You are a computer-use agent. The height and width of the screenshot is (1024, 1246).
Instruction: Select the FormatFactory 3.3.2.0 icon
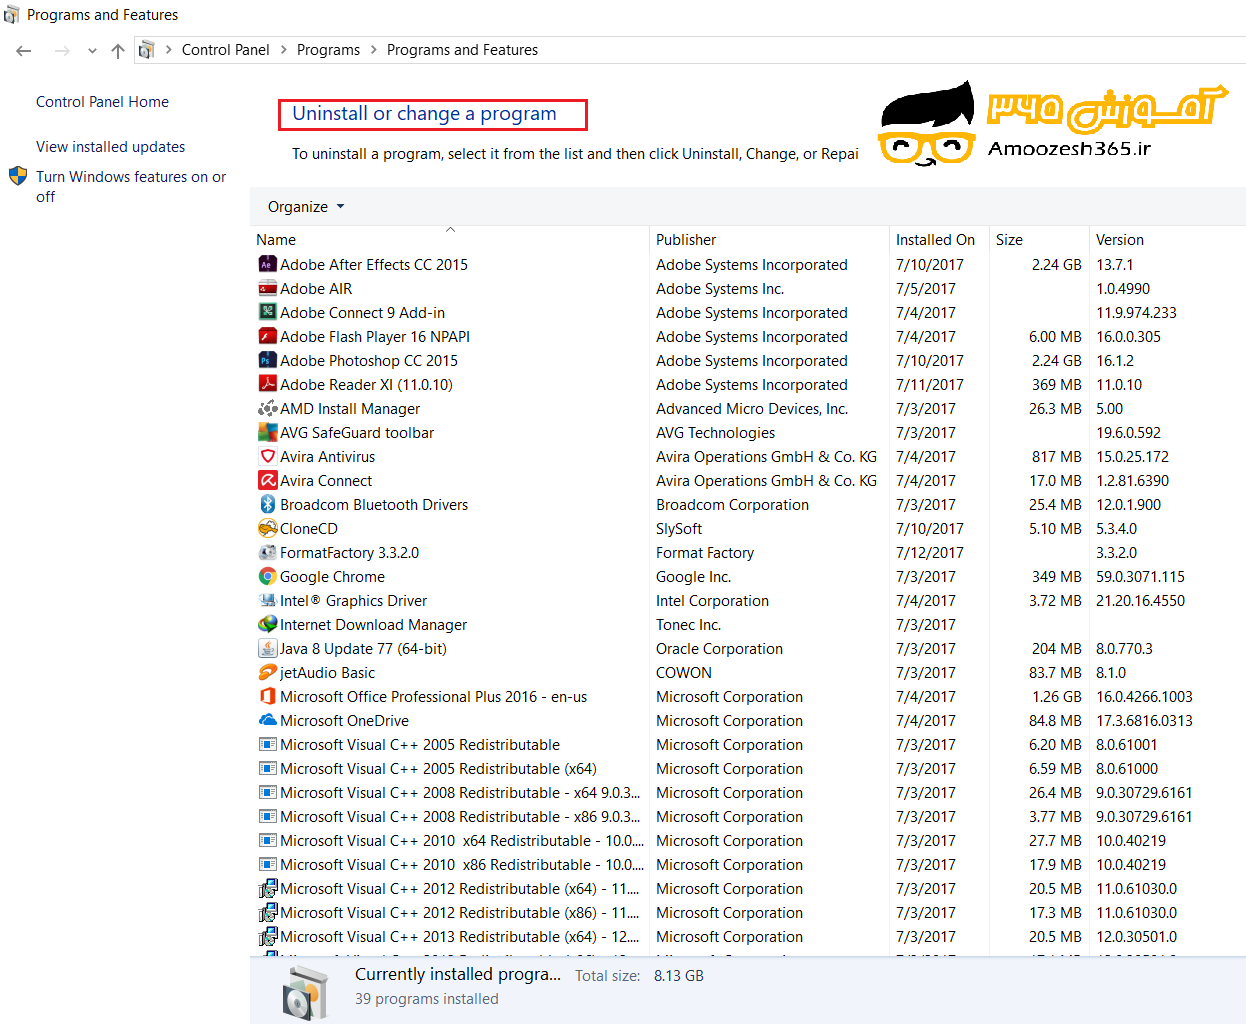pos(267,552)
